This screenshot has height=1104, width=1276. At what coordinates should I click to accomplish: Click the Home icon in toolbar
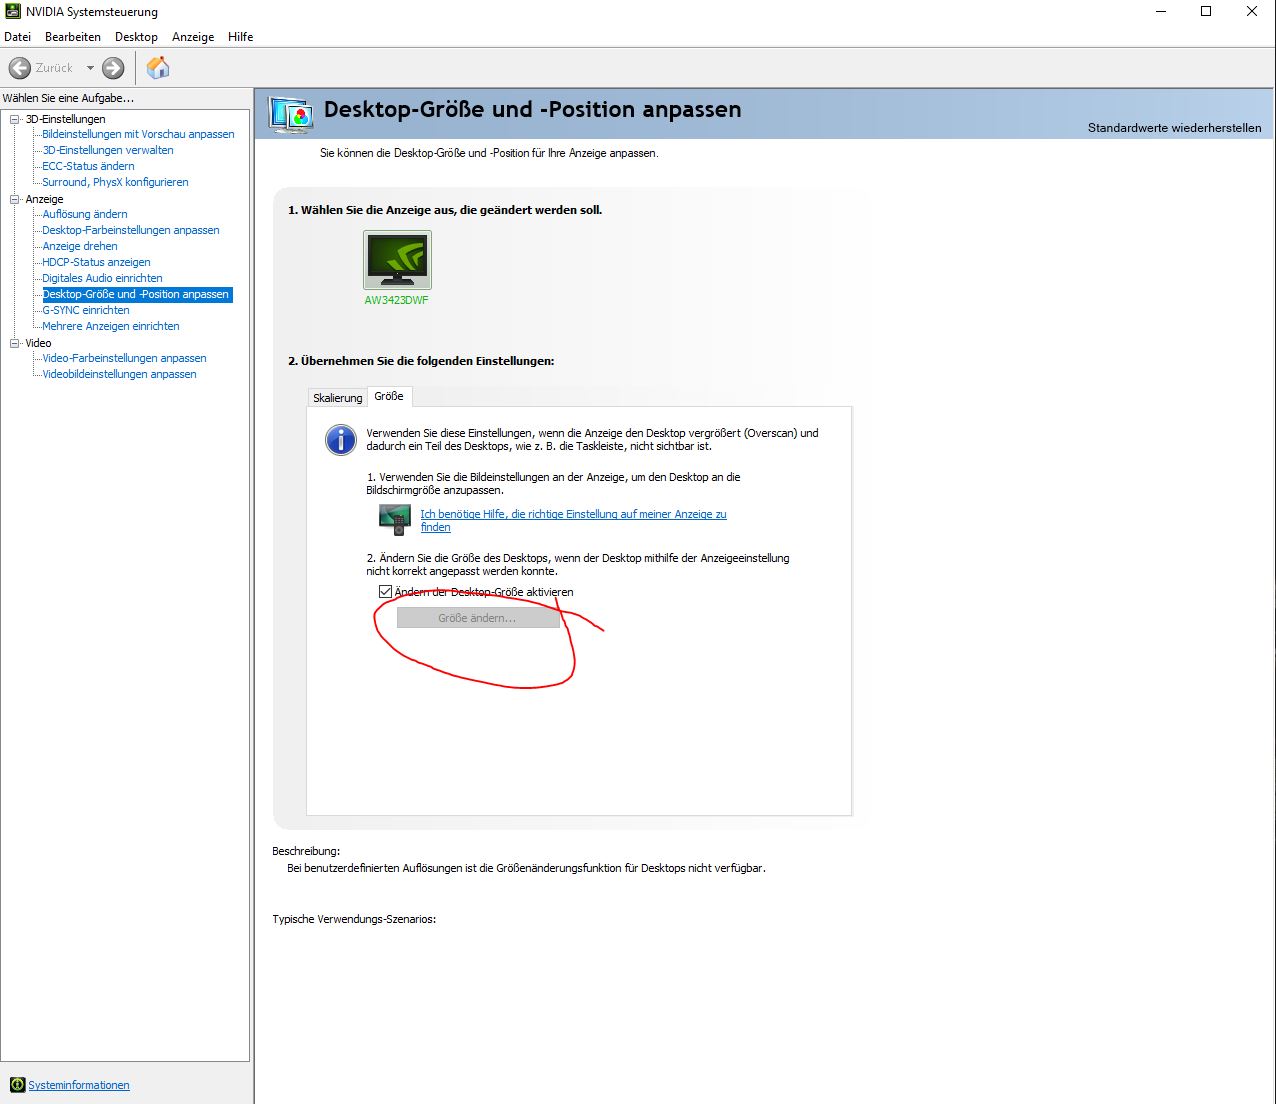158,68
